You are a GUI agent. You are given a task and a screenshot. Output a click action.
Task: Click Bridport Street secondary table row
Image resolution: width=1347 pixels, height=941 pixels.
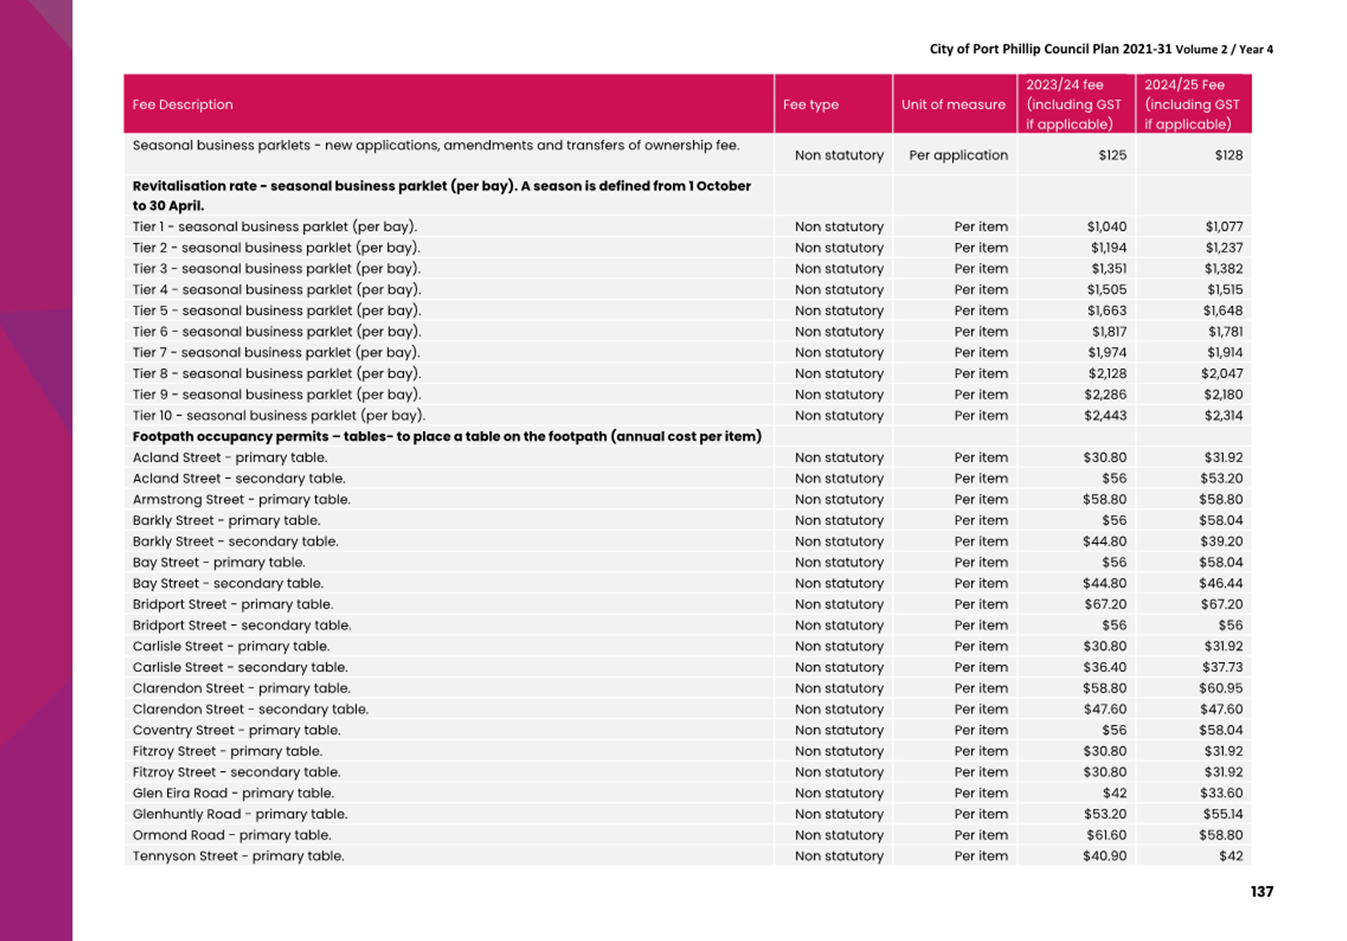pos(687,626)
